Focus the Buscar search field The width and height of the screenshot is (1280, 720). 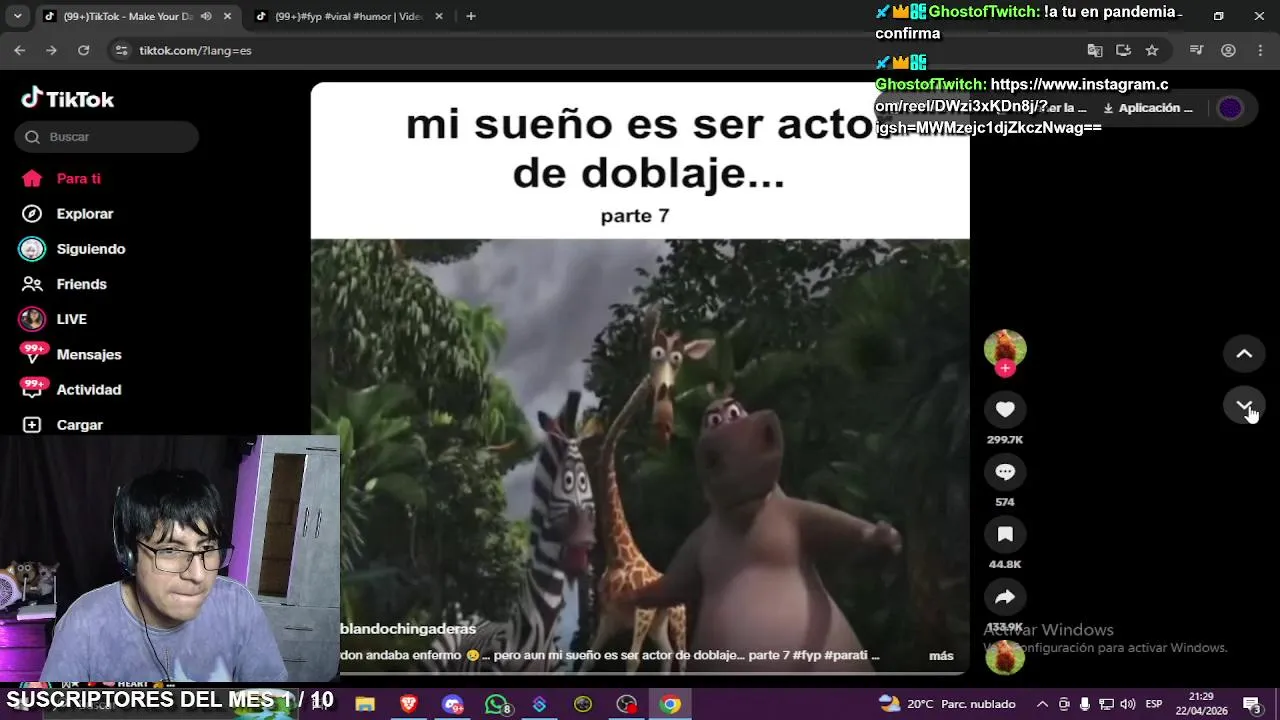pos(107,136)
